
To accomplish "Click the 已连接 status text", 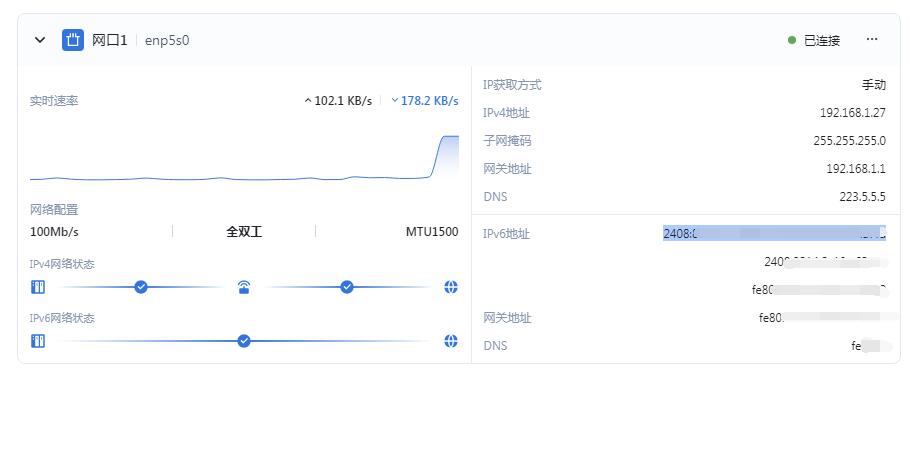I will pyautogui.click(x=822, y=41).
